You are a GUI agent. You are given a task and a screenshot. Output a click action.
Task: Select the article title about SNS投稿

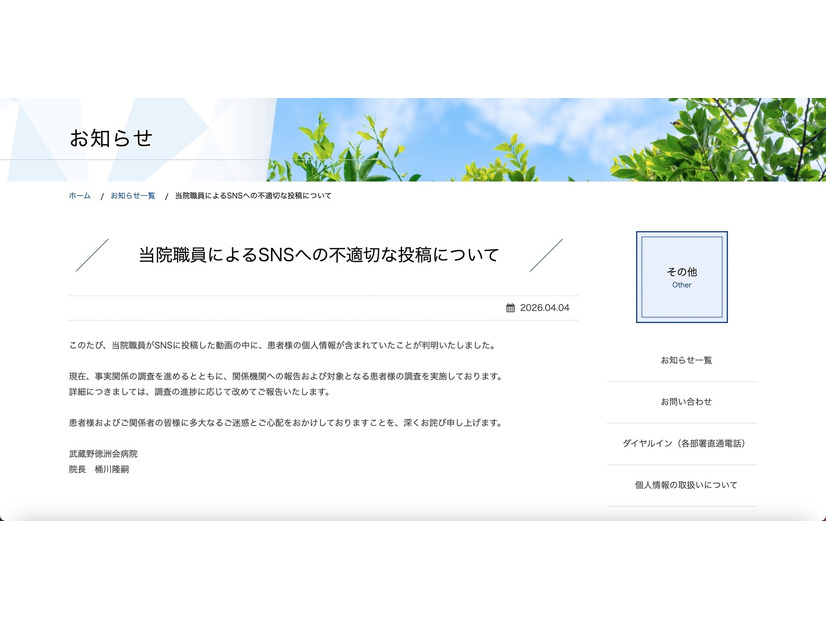click(x=318, y=254)
